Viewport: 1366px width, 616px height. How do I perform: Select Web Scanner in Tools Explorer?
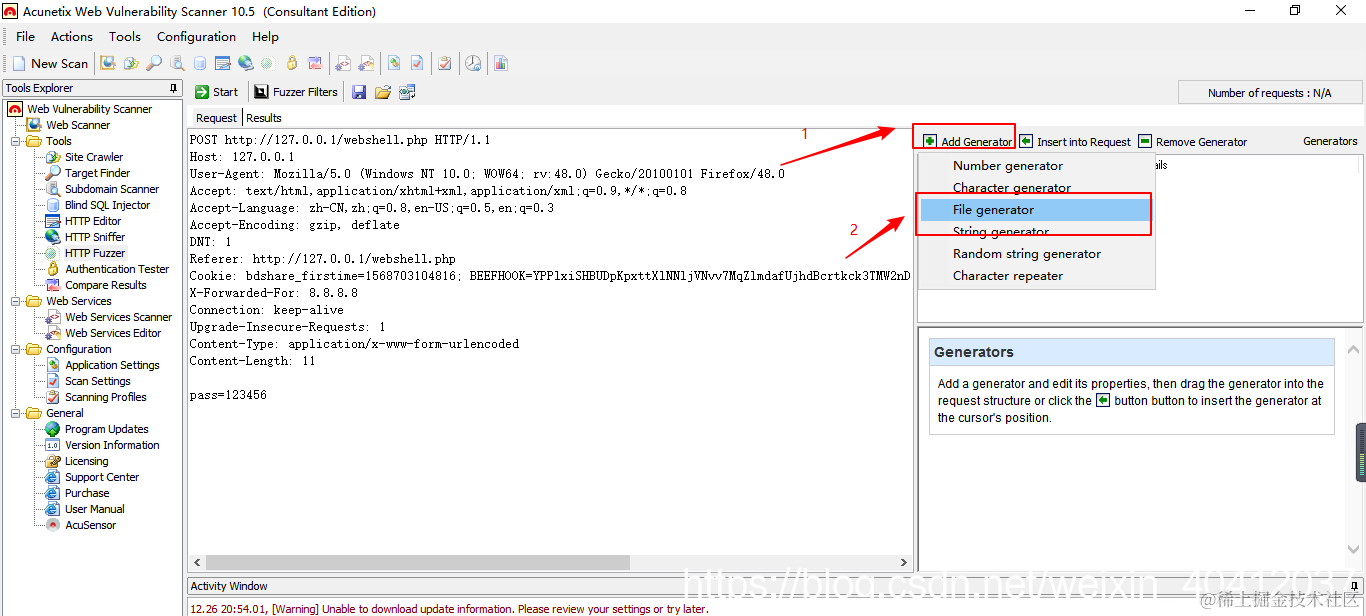coord(78,125)
